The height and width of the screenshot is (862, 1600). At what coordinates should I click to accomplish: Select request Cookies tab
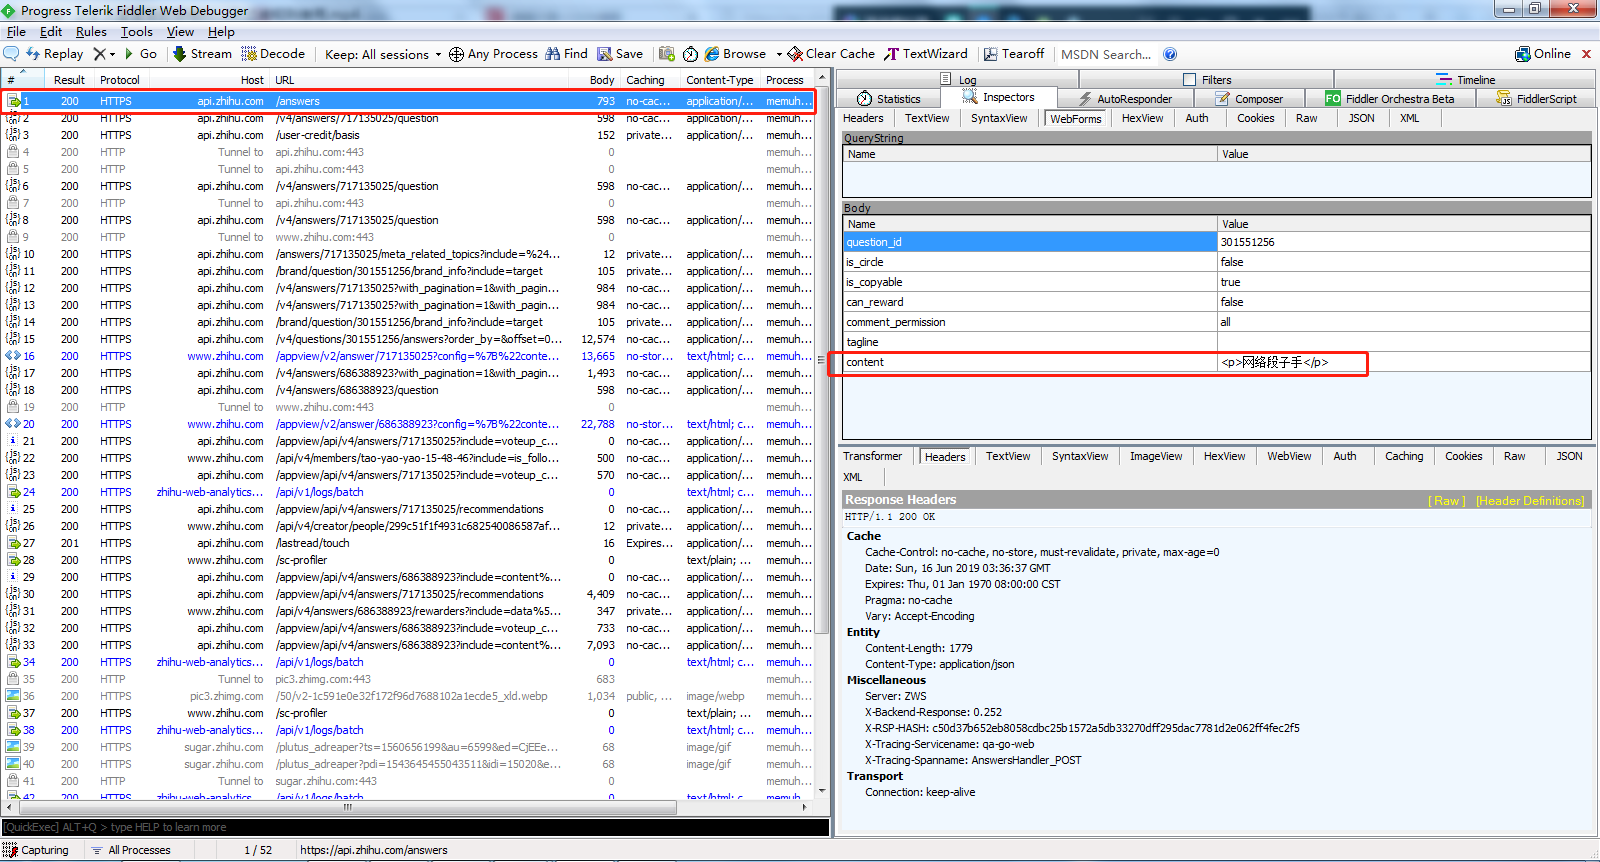click(1255, 118)
